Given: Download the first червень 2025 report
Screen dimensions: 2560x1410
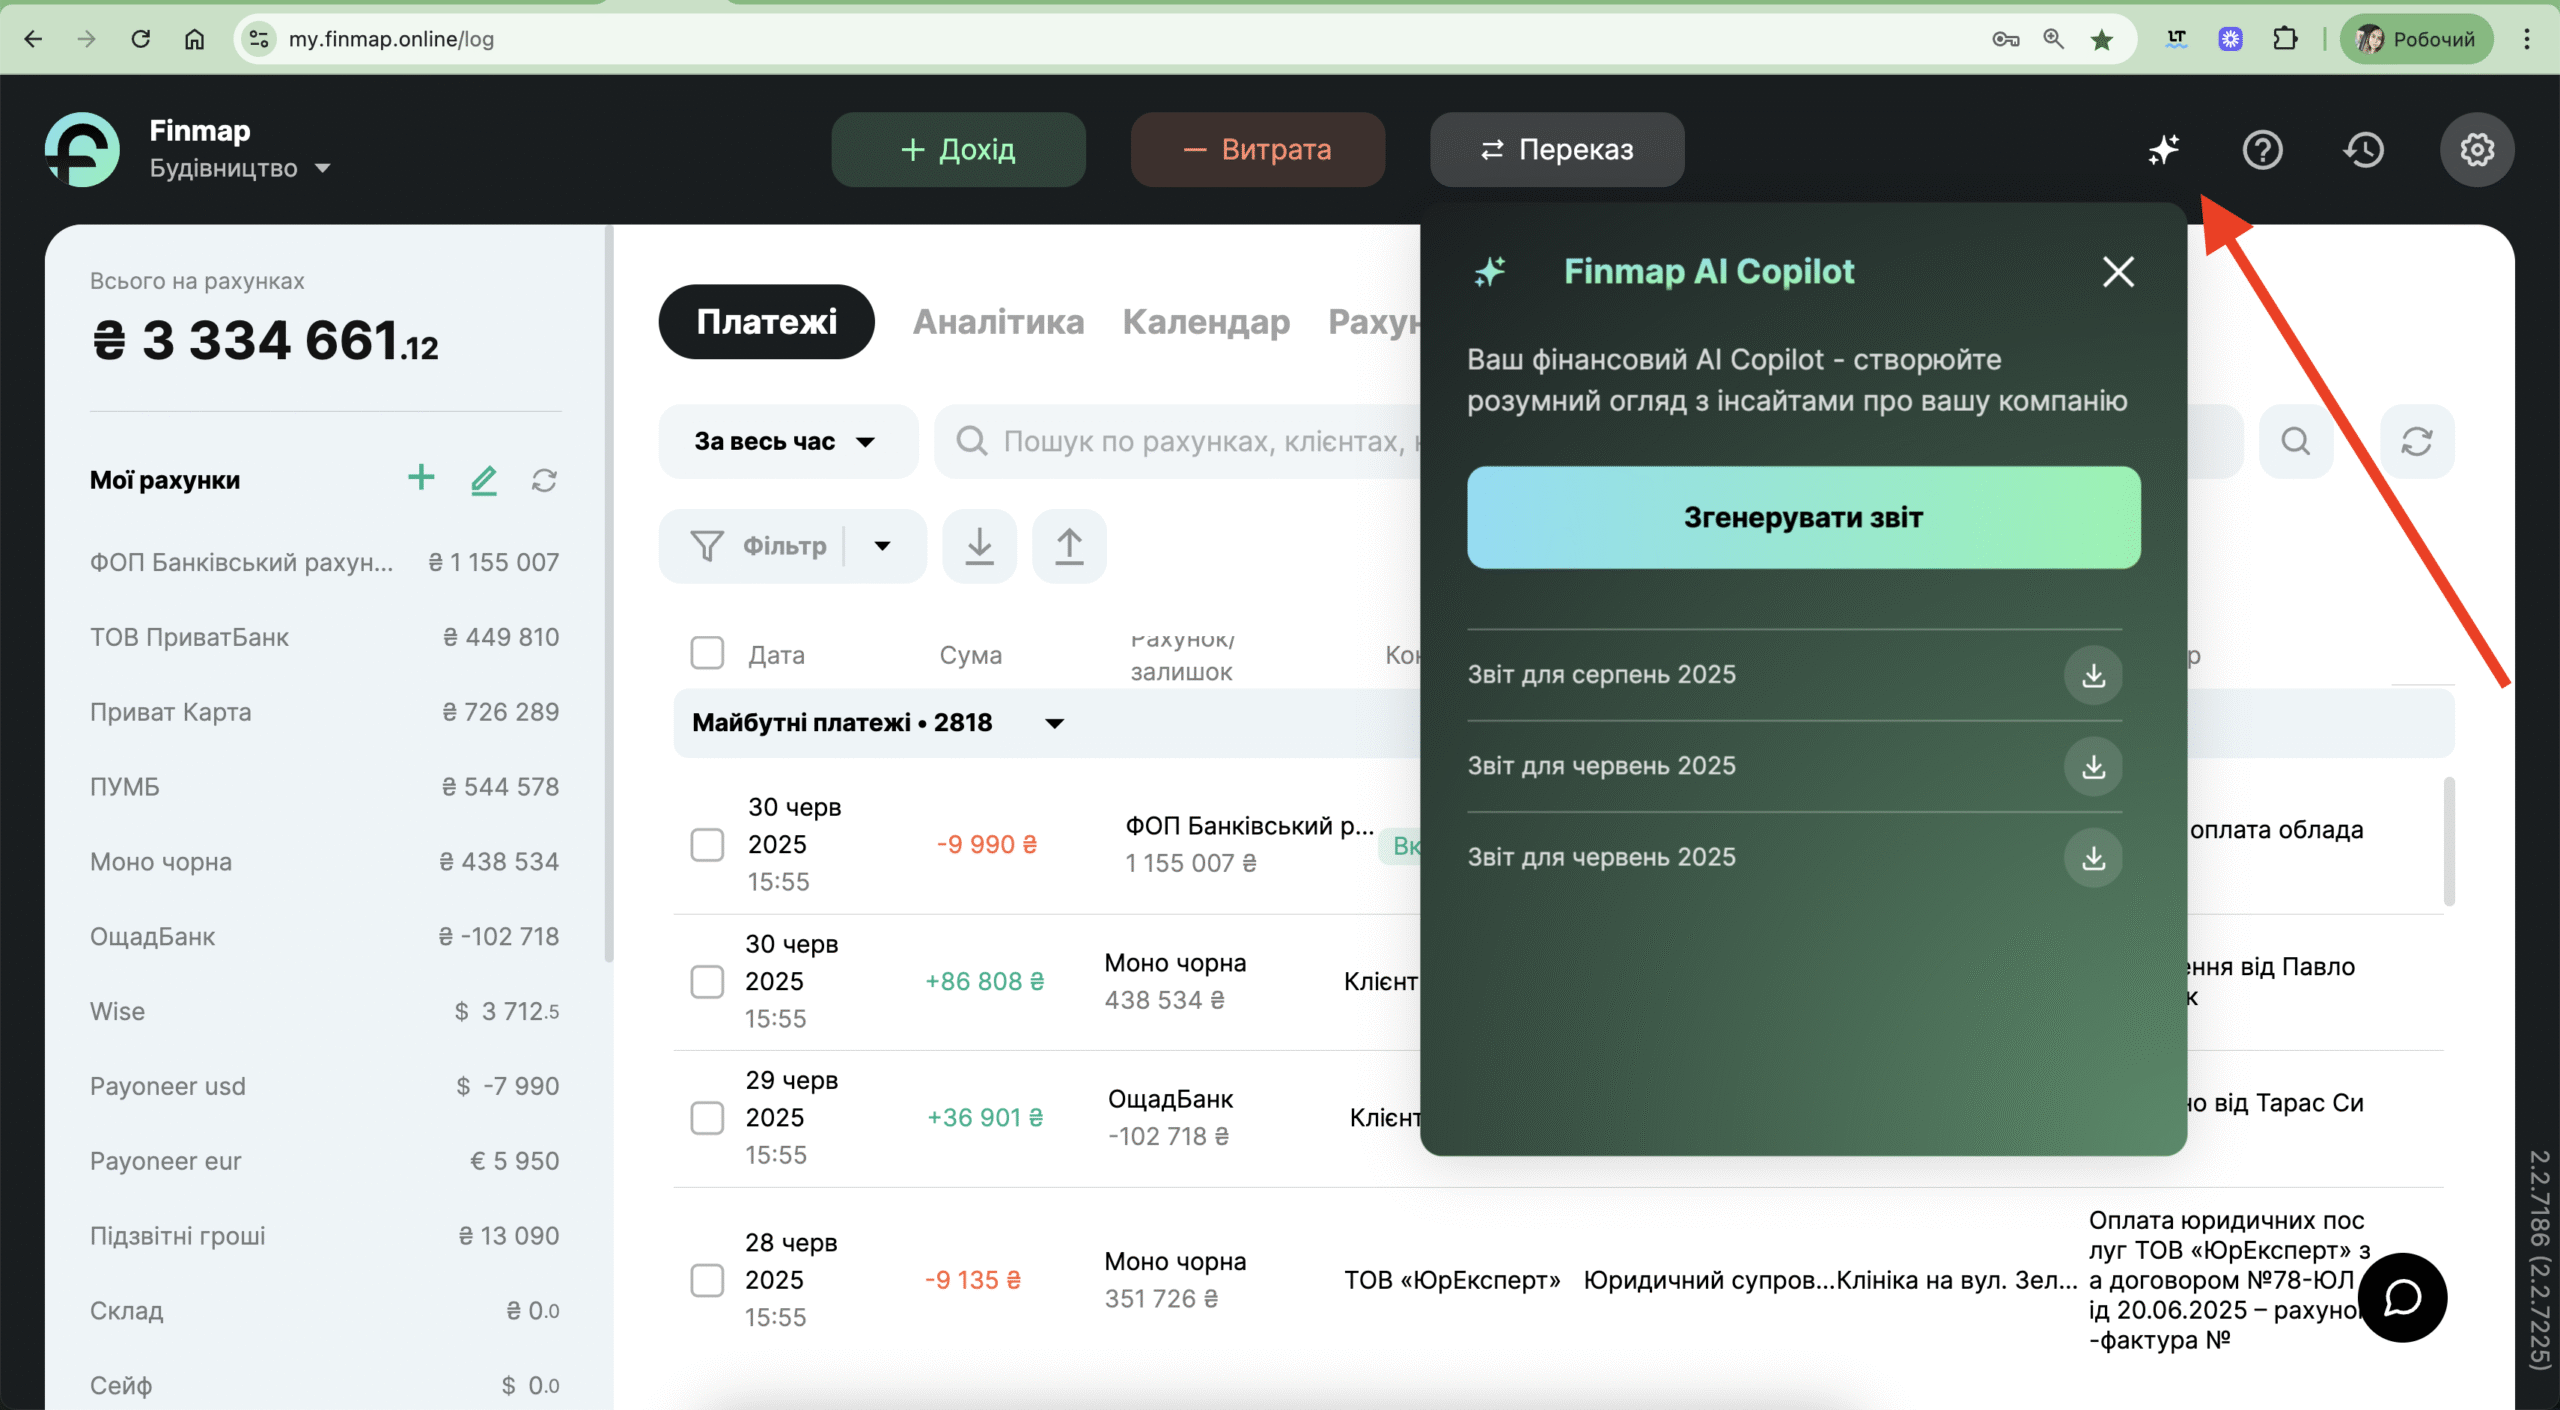Looking at the screenshot, I should click(2093, 766).
